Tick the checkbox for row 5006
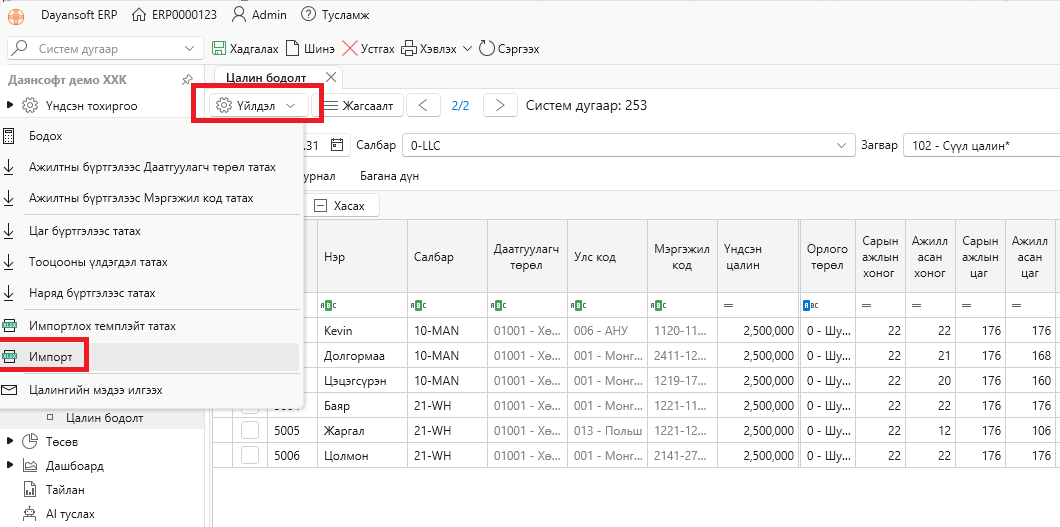The width and height of the screenshot is (1060, 527). 250,455
